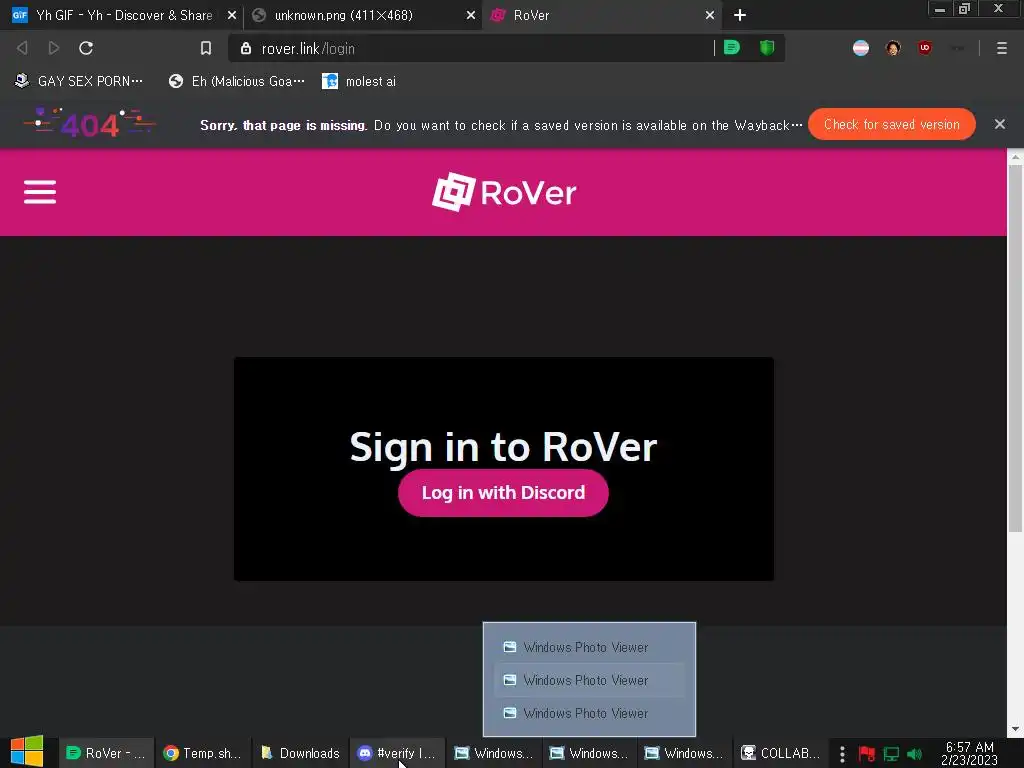The image size is (1024, 768).
Task: Open Eh (Malicious Goa... bookmark
Action: (x=236, y=81)
